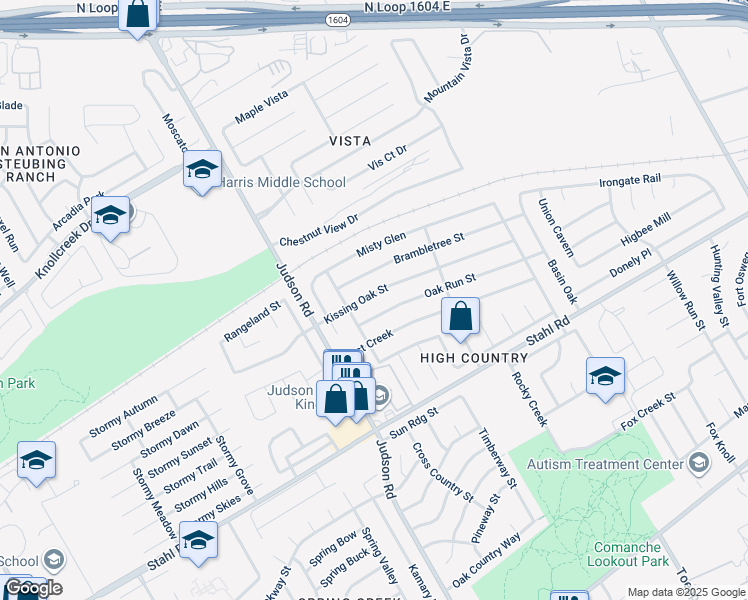Click the school marker left of Stormy Meadow
Image resolution: width=748 pixels, height=600 pixels.
click(36, 461)
